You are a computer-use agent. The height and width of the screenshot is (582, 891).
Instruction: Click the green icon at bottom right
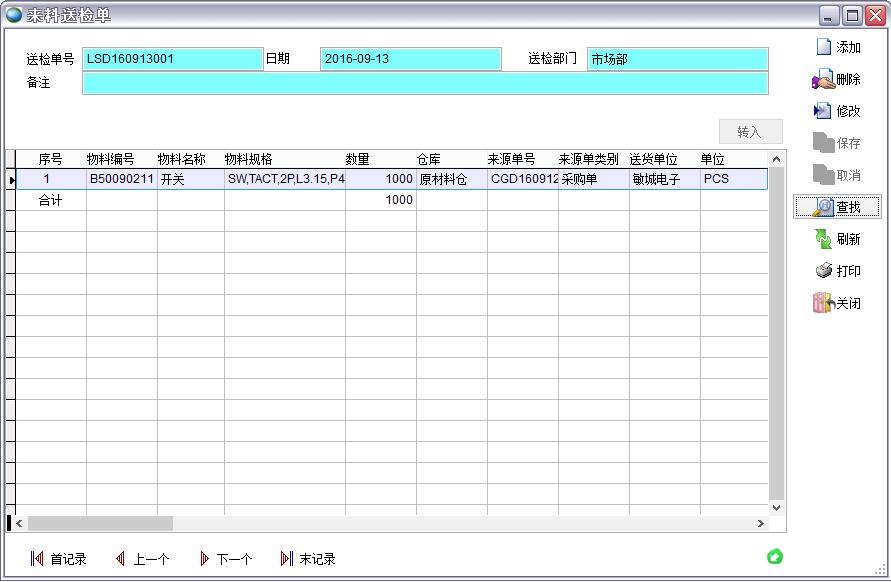(x=774, y=557)
